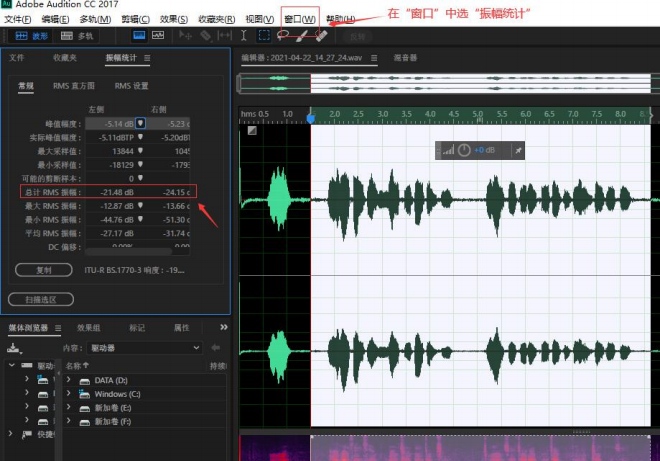
Task: Select the Marquee Selection tool
Action: (x=264, y=36)
